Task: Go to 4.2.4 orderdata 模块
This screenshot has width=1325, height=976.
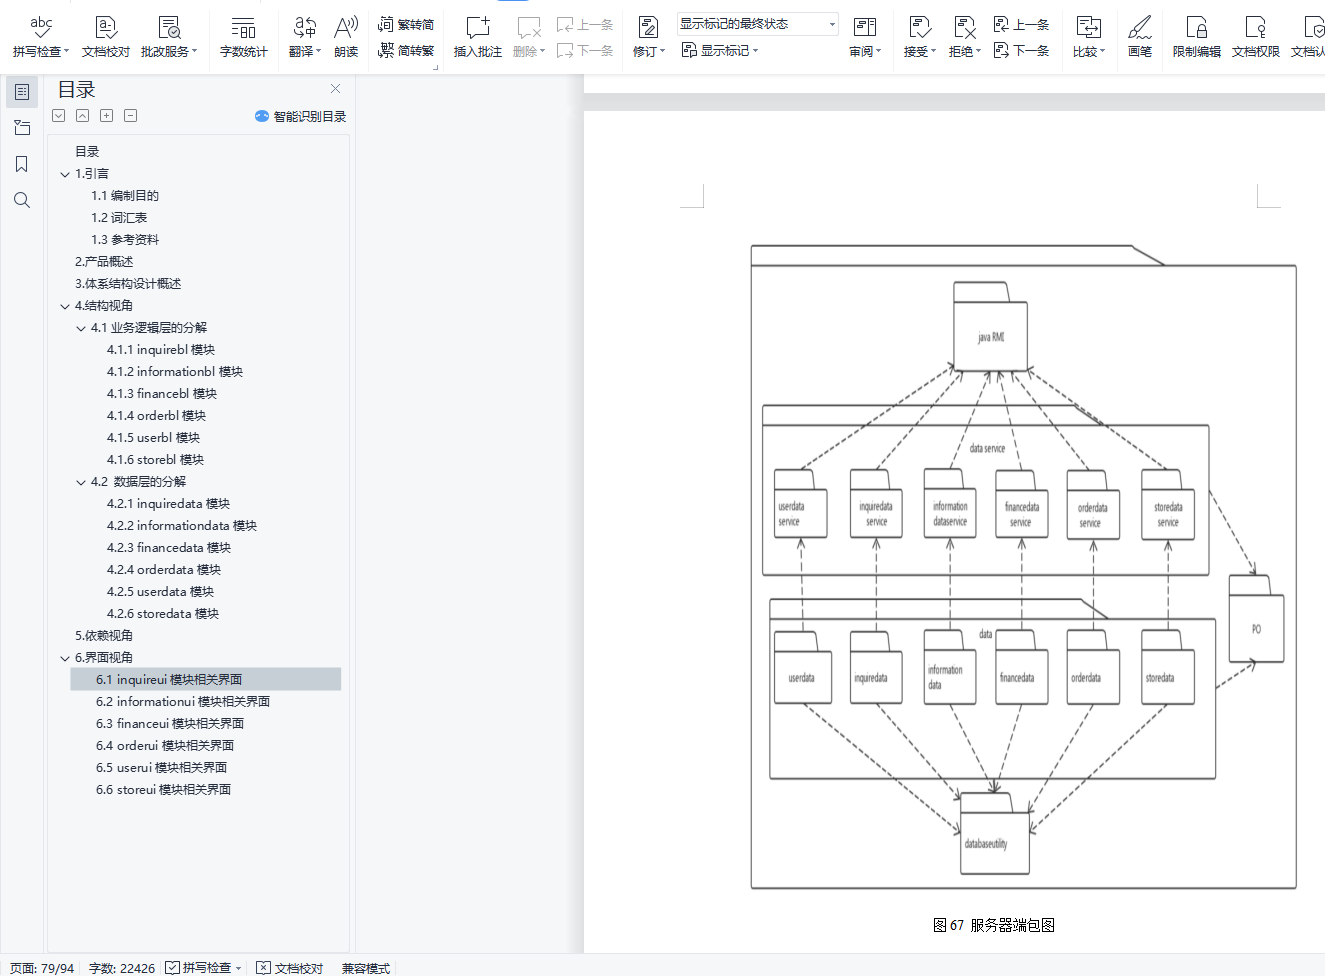Action: pyautogui.click(x=164, y=570)
